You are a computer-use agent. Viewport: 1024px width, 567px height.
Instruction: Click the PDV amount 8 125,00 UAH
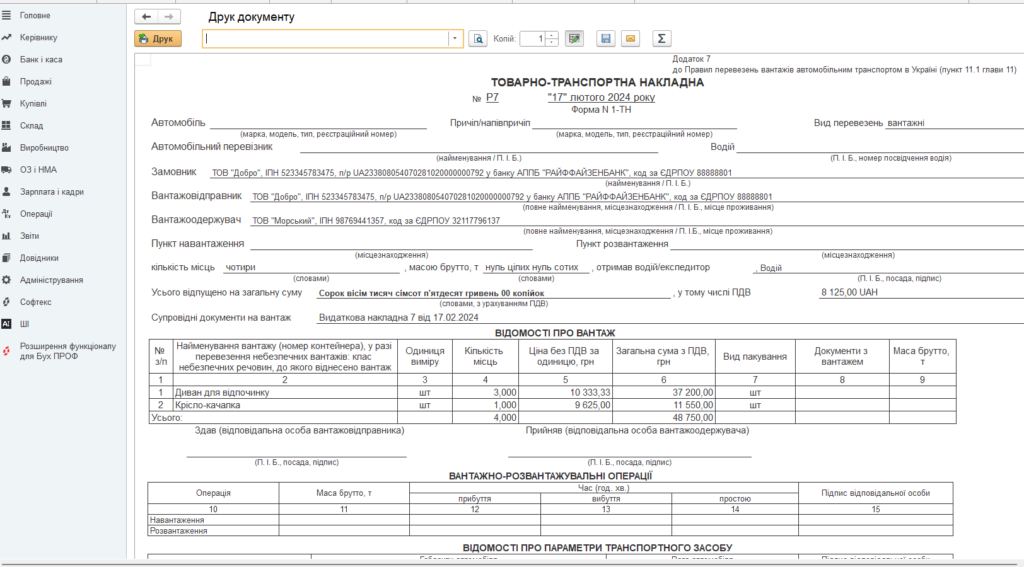pos(849,292)
